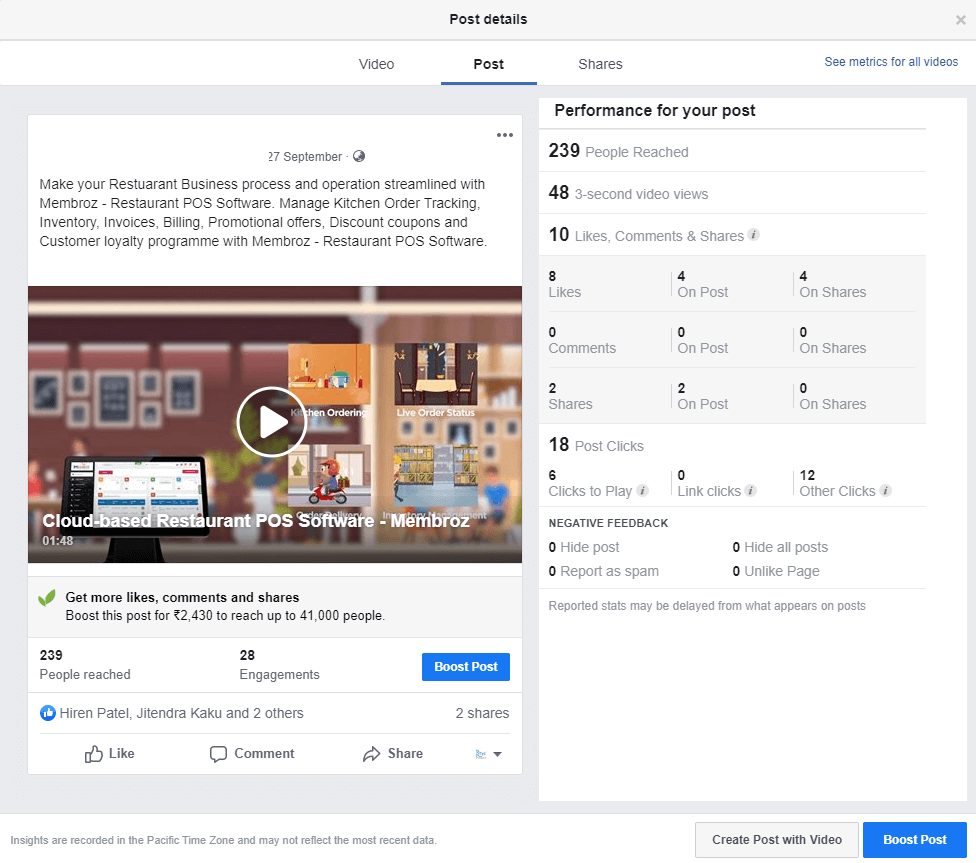Click Boost Post button inside the post card
This screenshot has height=863, width=976.
[466, 667]
